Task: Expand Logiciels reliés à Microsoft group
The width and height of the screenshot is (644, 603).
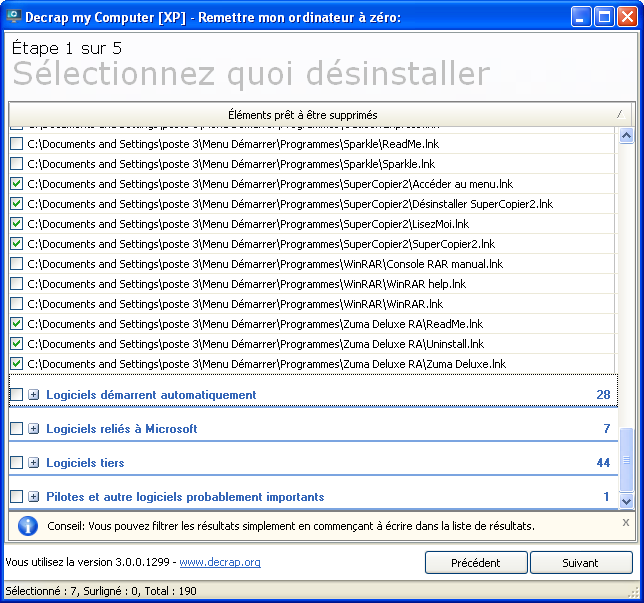Action: click(x=34, y=429)
